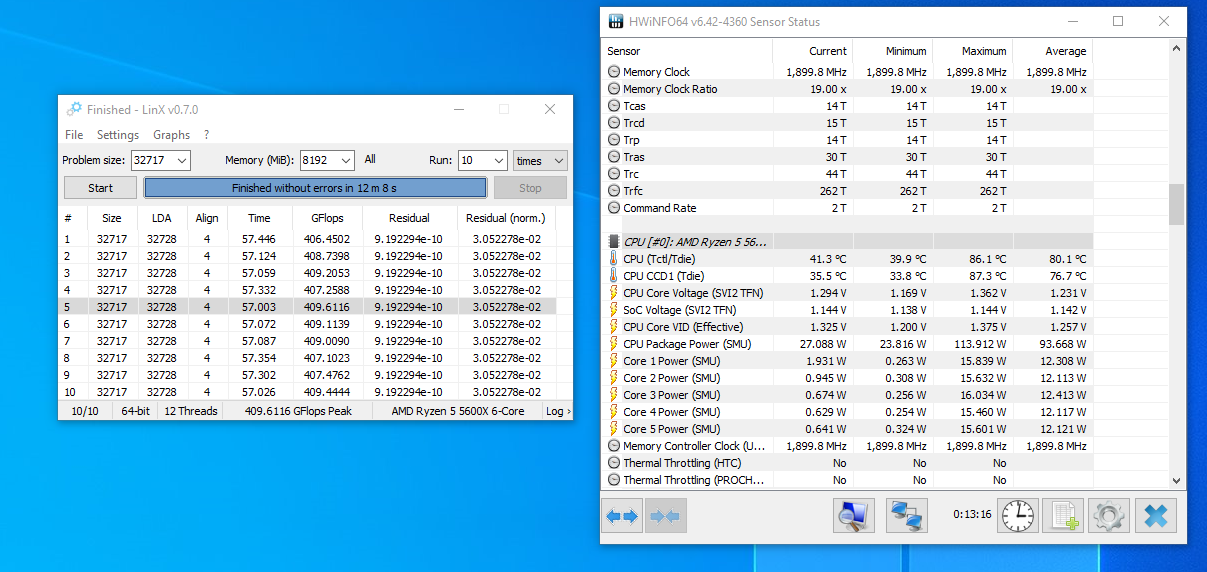Select LinX run row 5 with 409.6116 GFlops

308,307
